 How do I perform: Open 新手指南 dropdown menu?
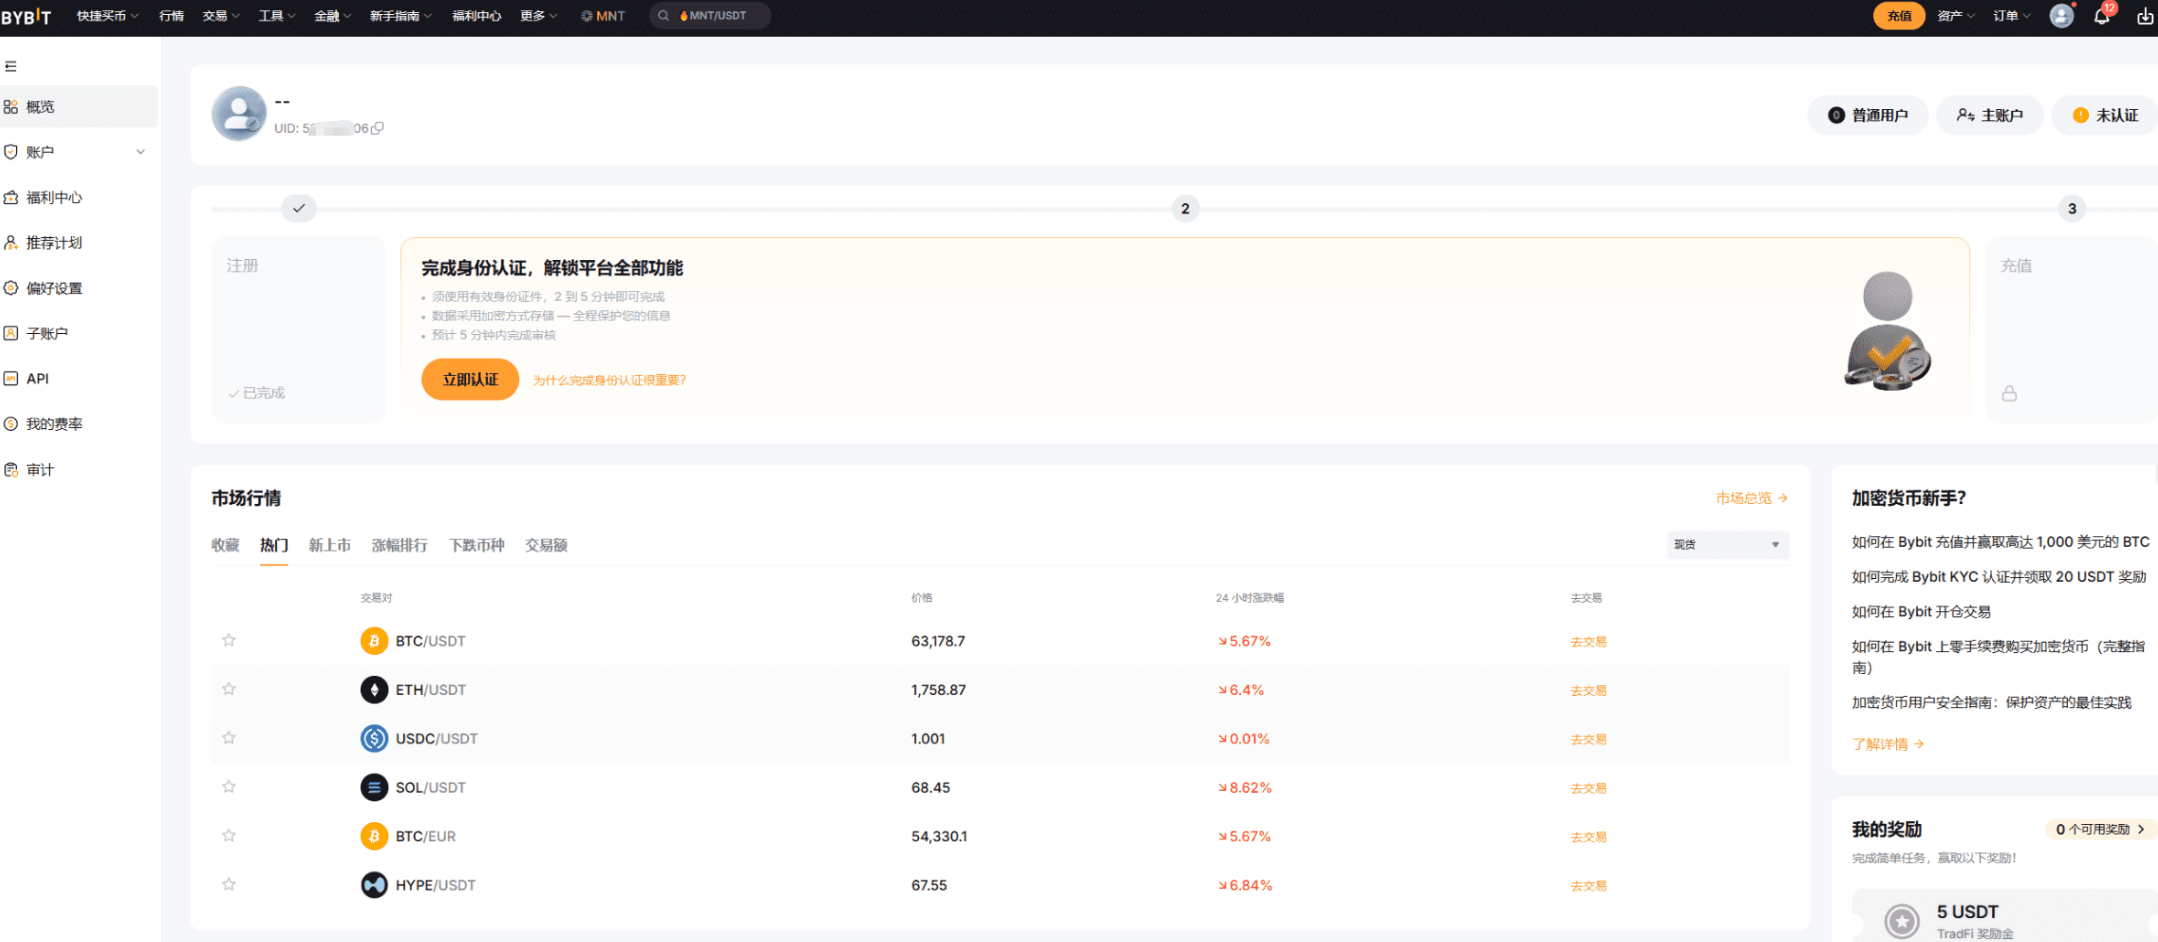click(401, 16)
